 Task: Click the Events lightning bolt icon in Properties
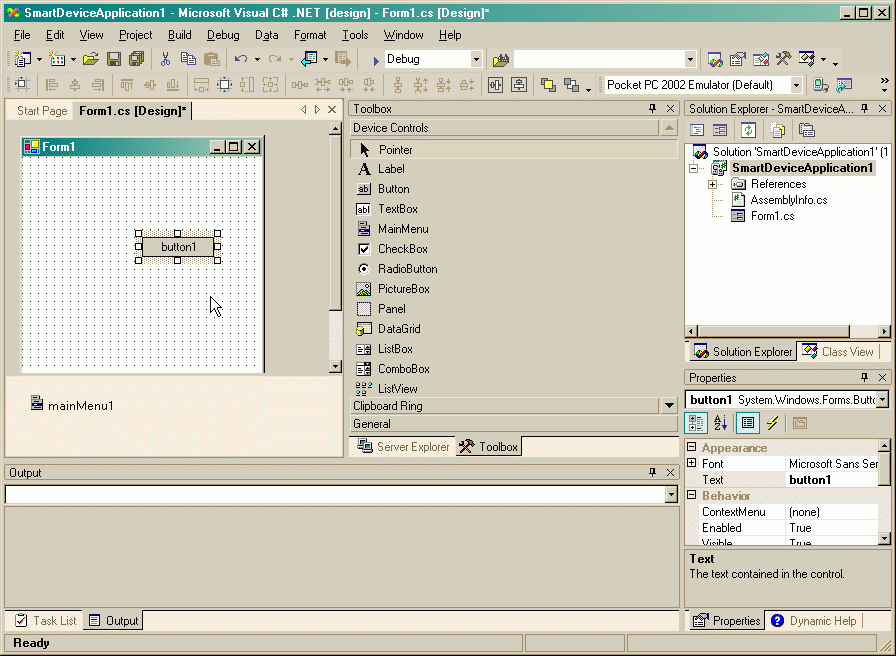point(773,423)
